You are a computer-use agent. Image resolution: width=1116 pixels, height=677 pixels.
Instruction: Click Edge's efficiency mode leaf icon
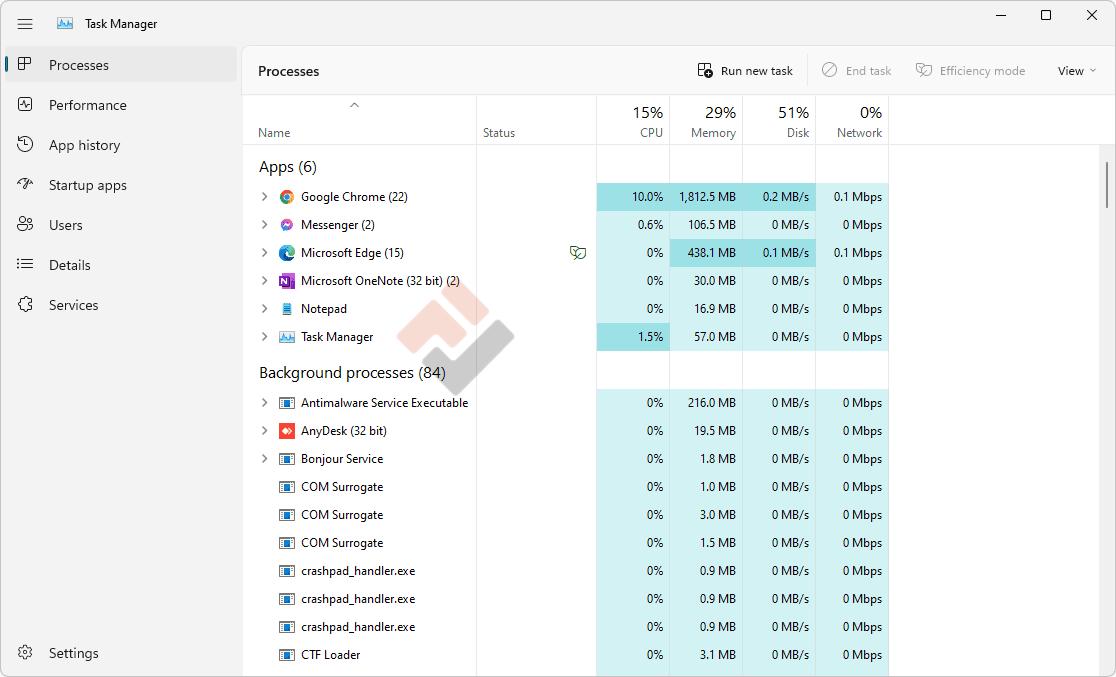pyautogui.click(x=577, y=253)
